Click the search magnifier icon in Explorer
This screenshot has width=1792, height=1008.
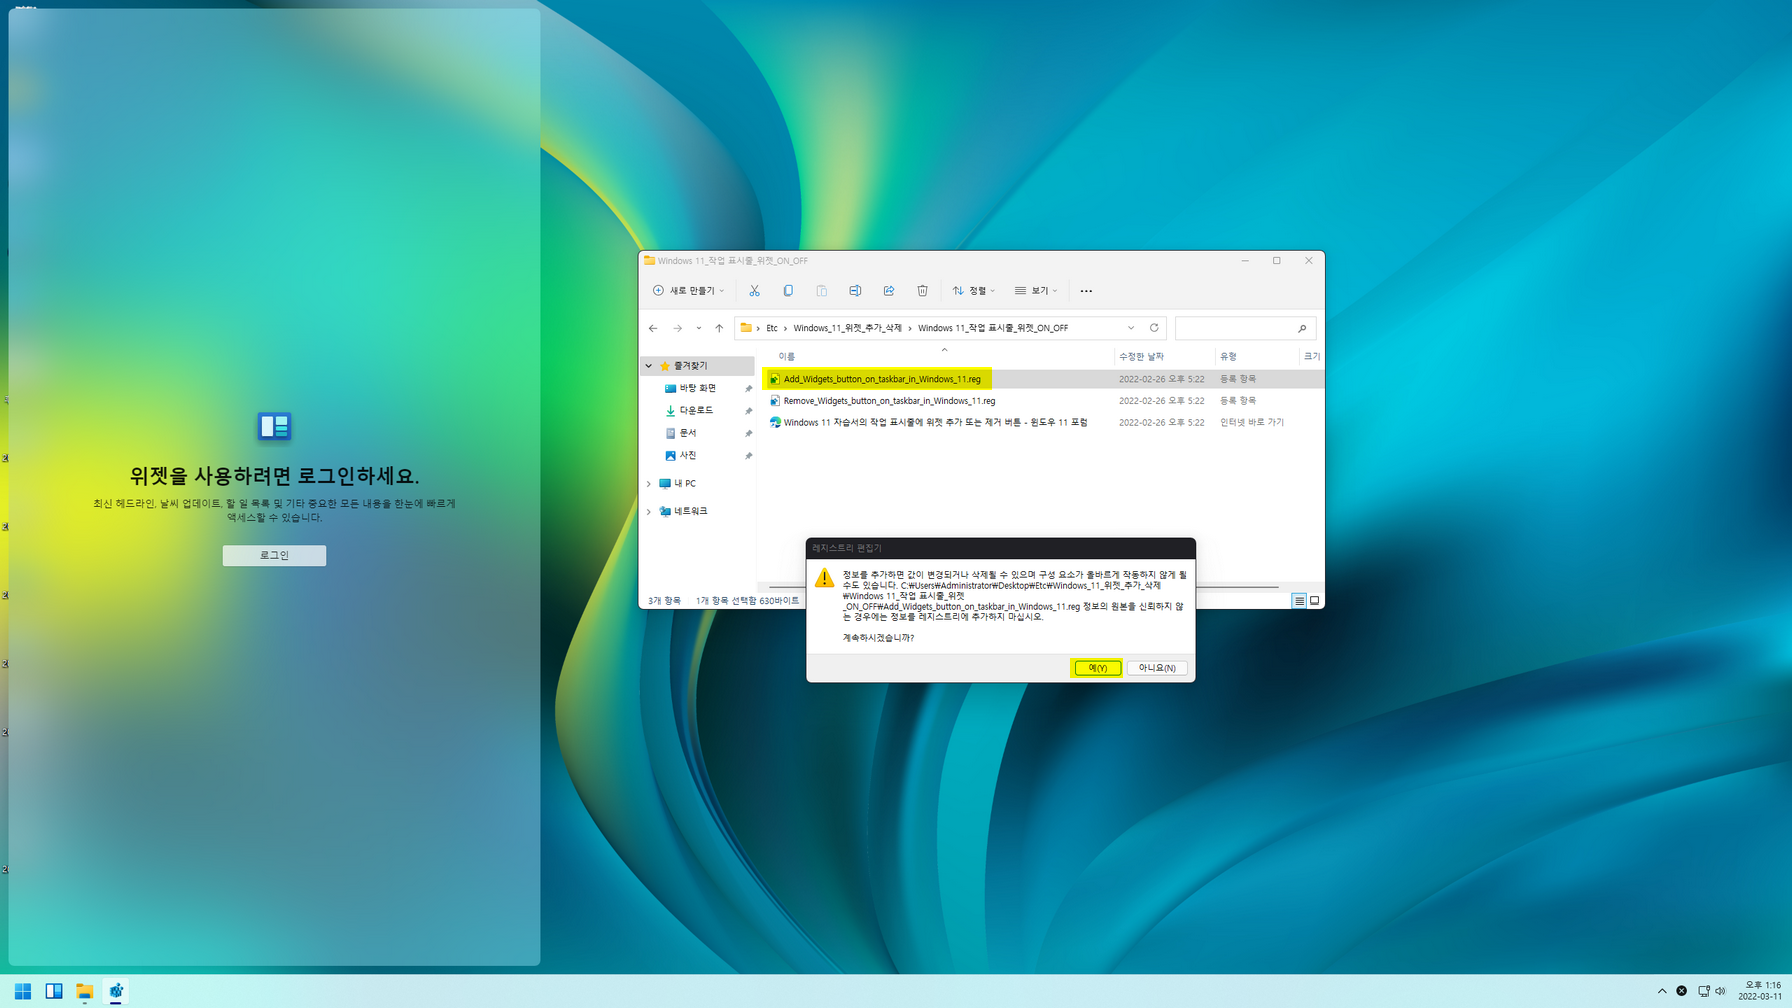pos(1302,328)
